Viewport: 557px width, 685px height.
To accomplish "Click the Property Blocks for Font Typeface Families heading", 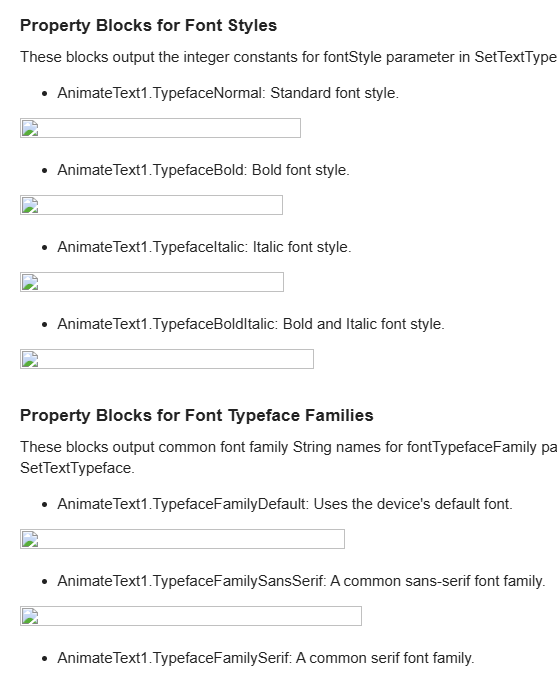I will (197, 415).
